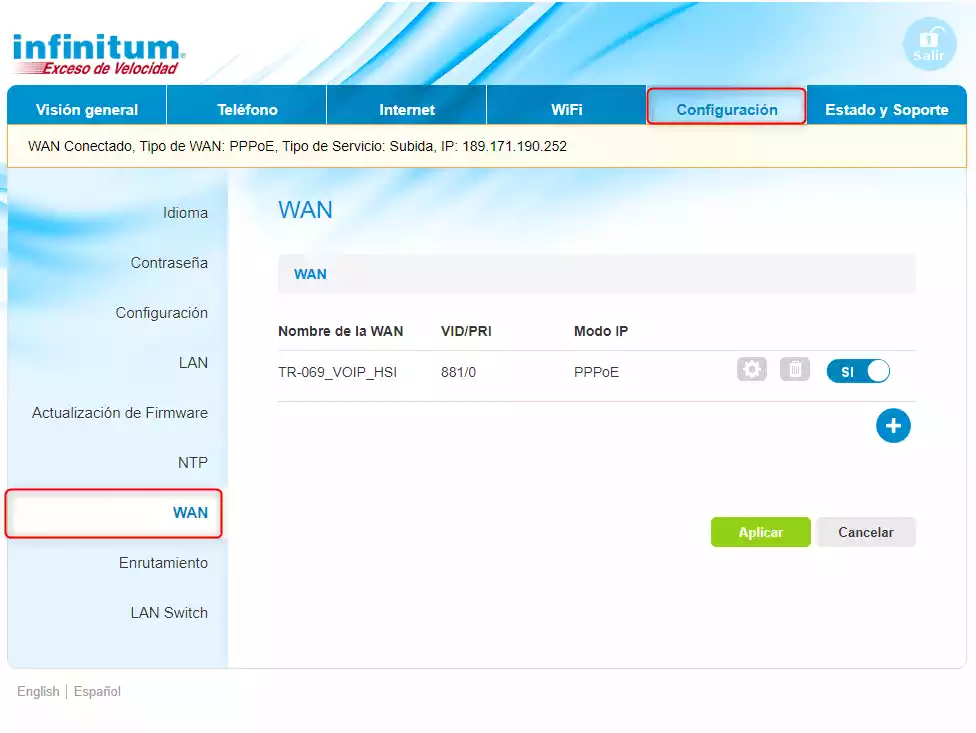Viewport: 976px width, 733px height.
Task: Click the infinitum logo
Action: coord(98,54)
